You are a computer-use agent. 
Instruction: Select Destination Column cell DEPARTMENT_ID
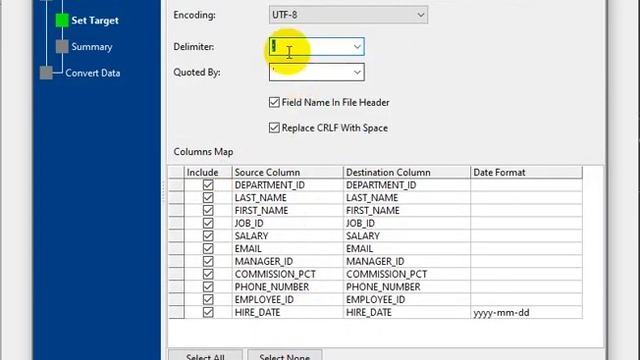tap(407, 185)
